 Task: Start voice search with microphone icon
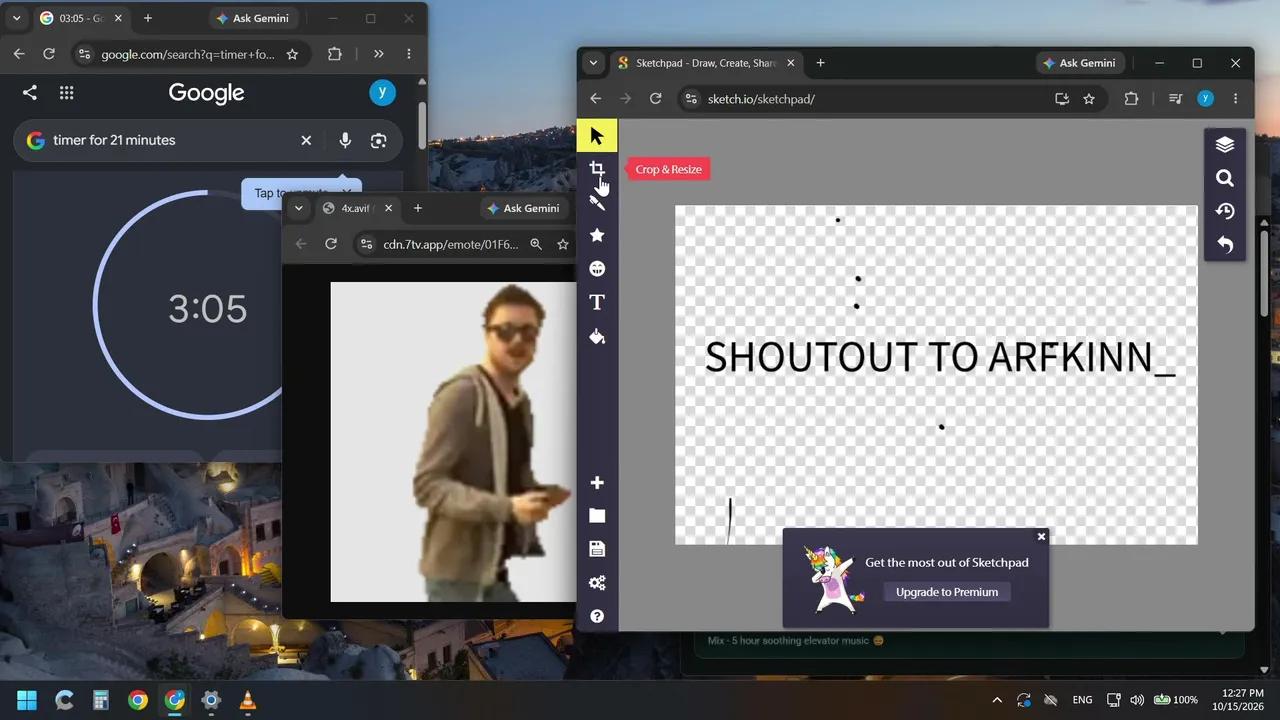point(345,141)
